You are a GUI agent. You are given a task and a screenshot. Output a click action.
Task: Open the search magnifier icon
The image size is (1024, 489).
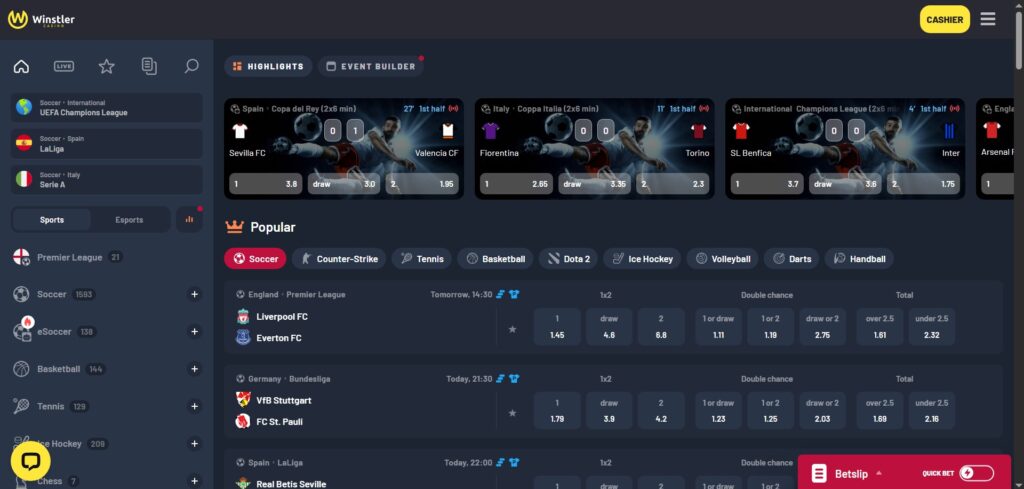tap(191, 67)
